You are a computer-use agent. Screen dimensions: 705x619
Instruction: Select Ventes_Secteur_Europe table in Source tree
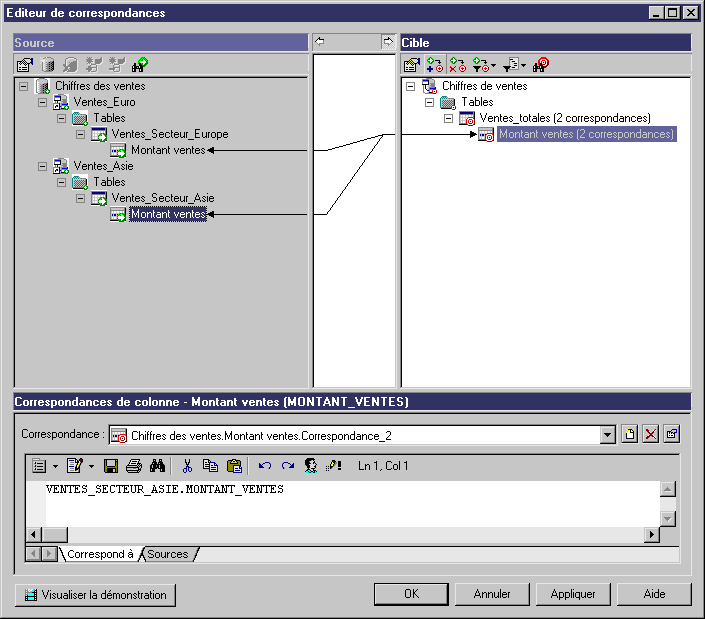pyautogui.click(x=170, y=134)
